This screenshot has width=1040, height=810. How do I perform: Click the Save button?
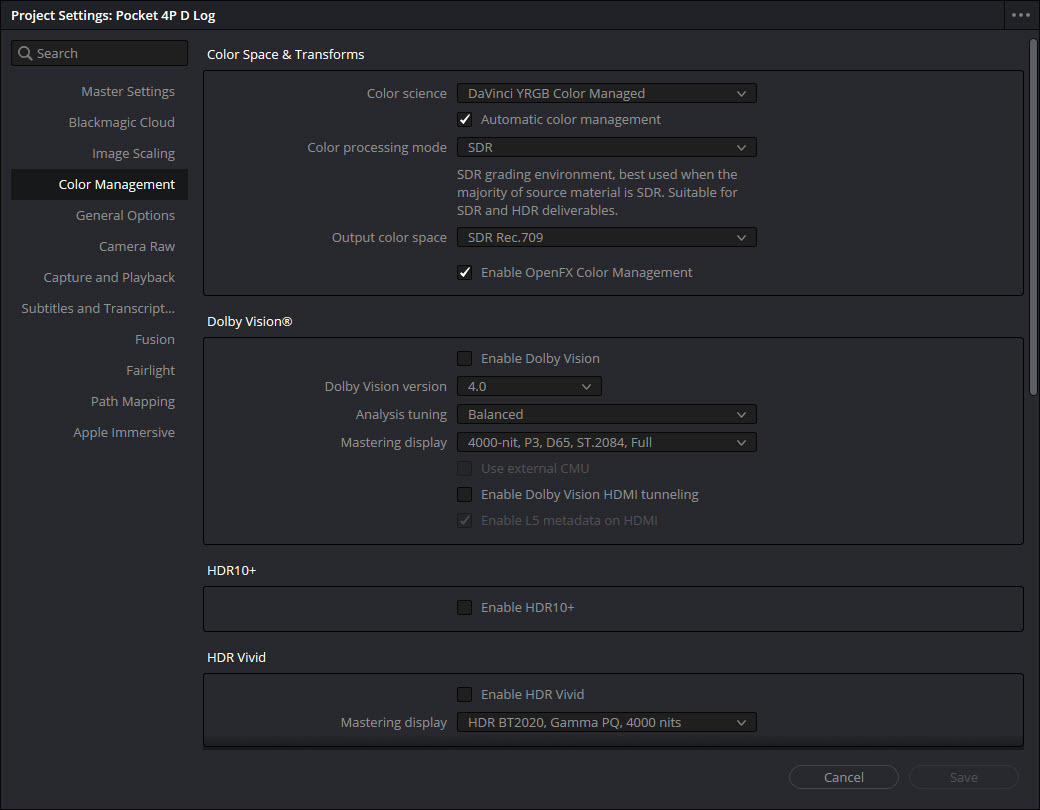click(x=964, y=777)
